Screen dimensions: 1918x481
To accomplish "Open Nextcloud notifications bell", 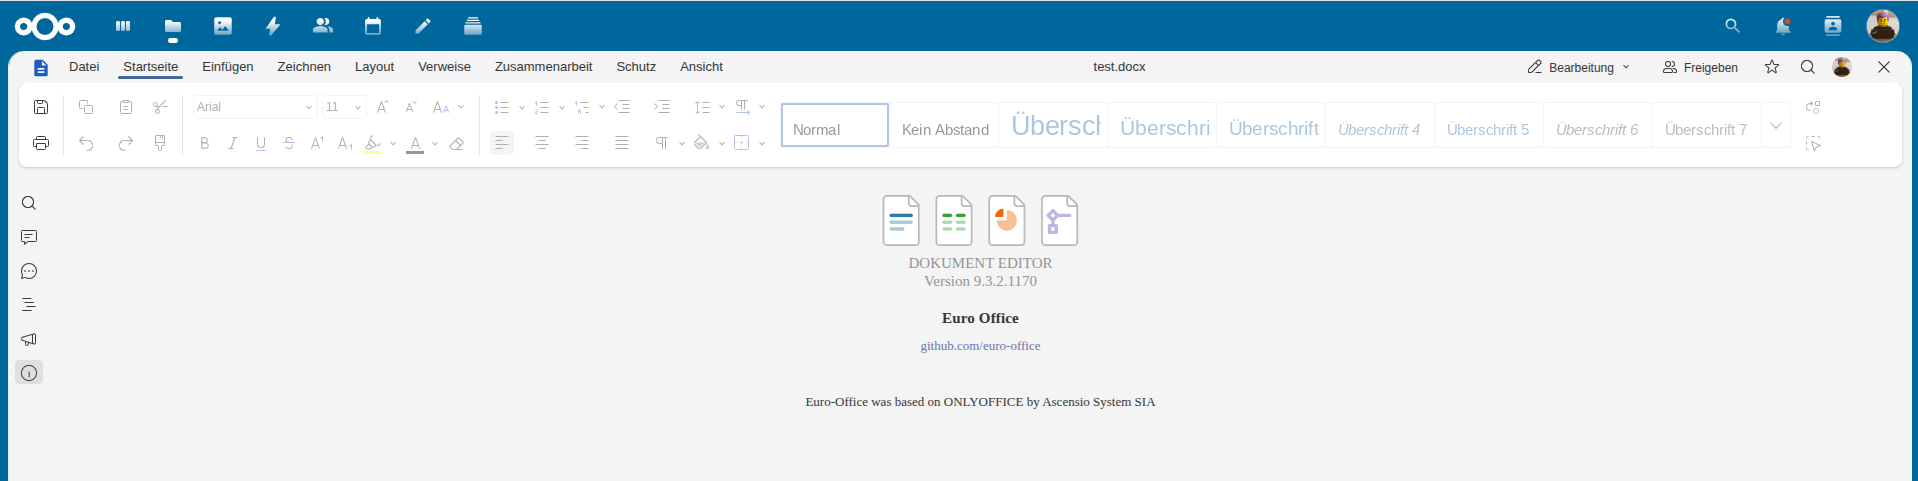I will click(1783, 26).
